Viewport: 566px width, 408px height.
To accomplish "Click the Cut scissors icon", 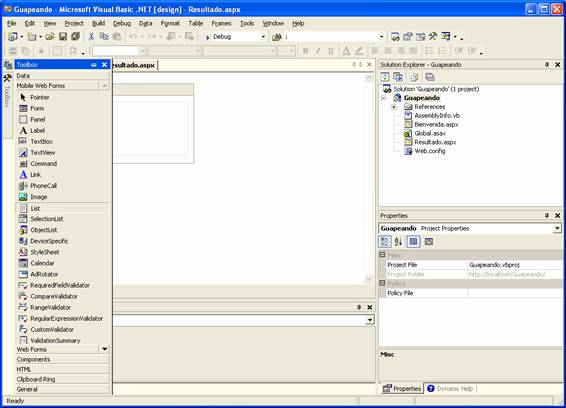I will pos(91,36).
